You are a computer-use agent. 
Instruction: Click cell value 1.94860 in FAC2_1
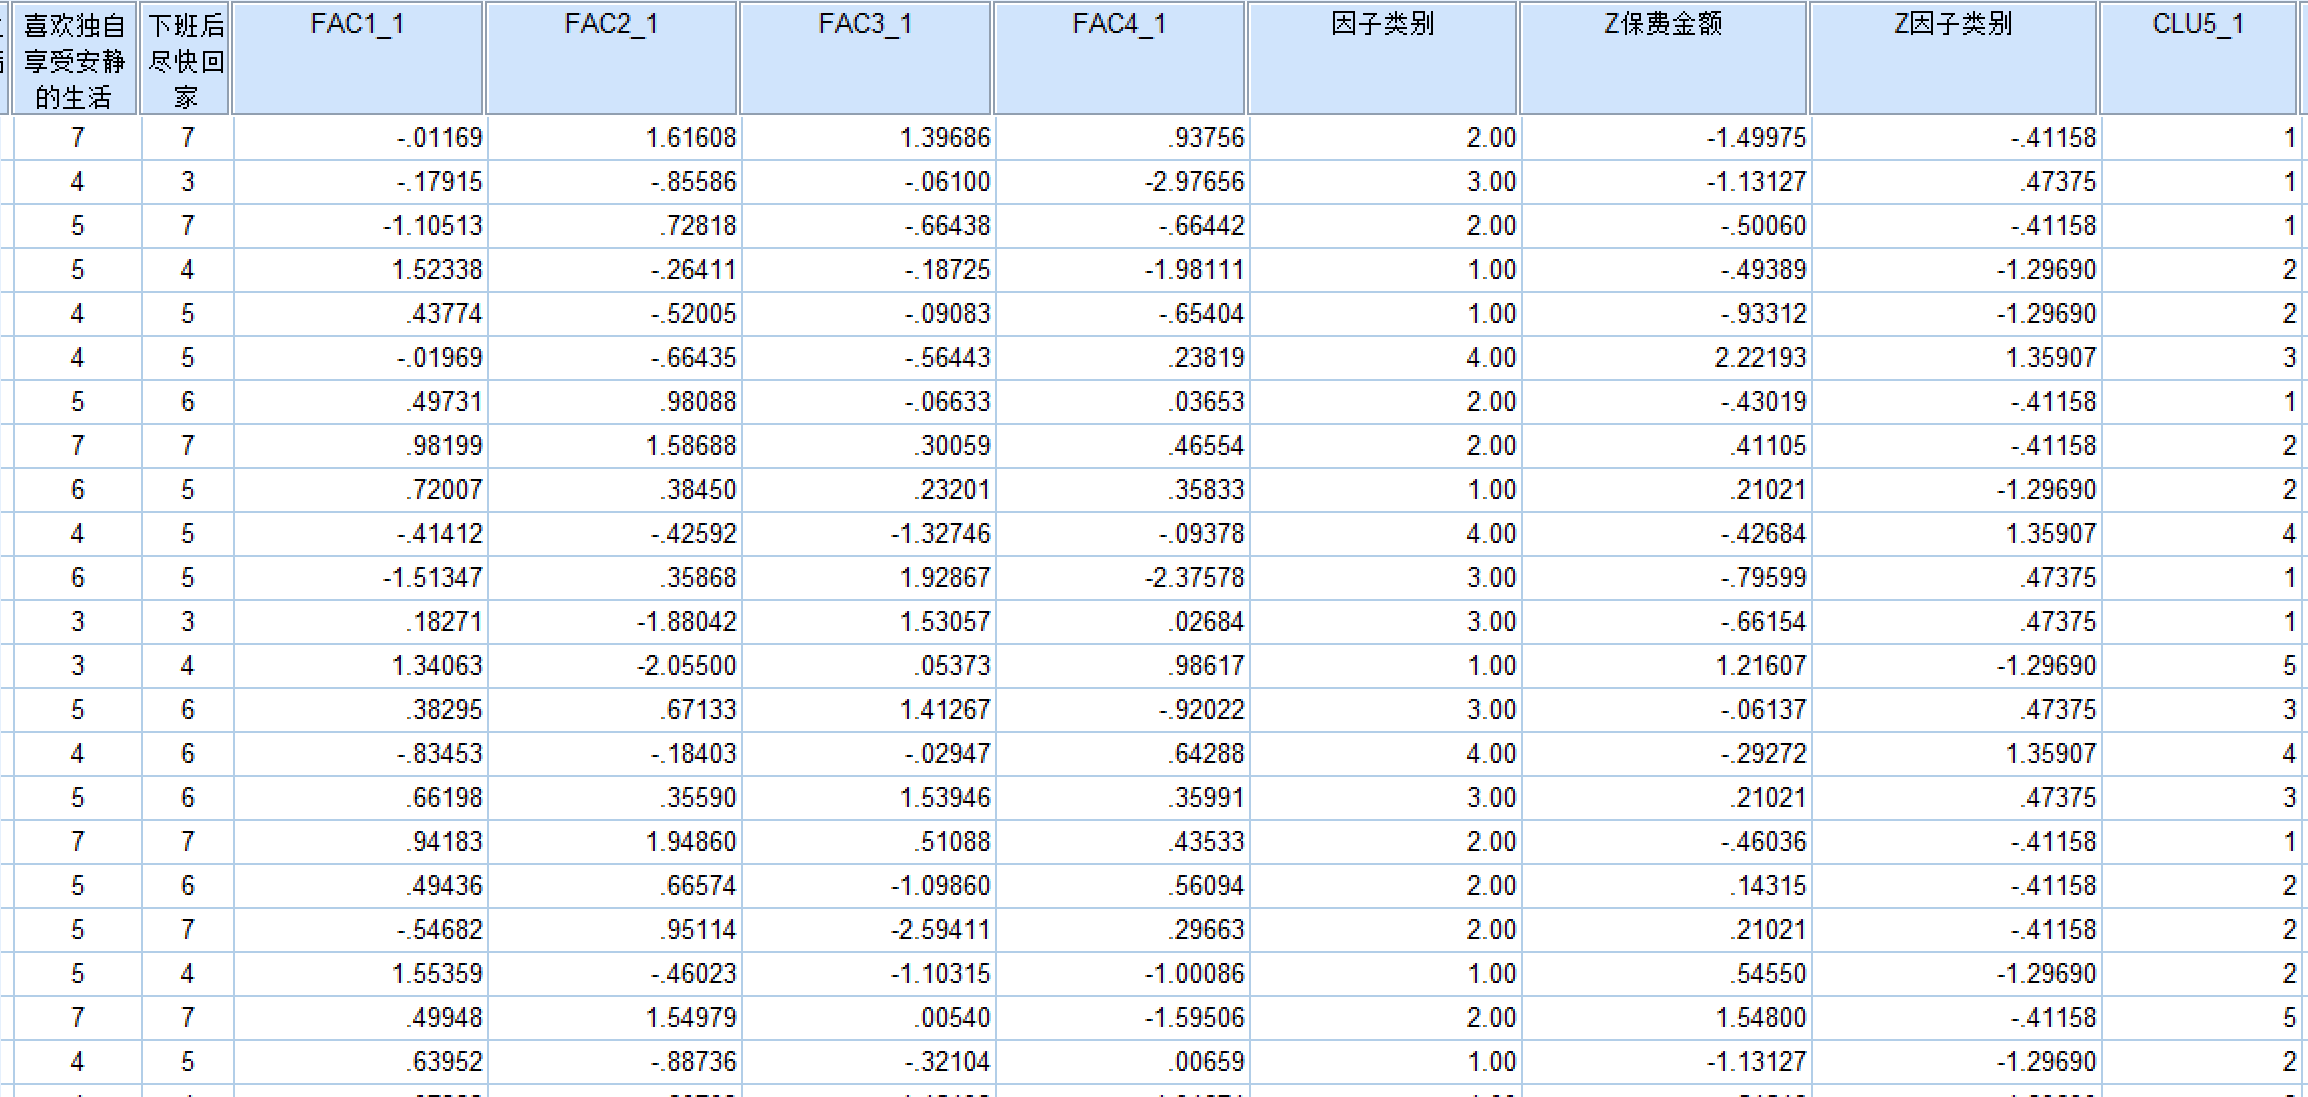[x=614, y=842]
